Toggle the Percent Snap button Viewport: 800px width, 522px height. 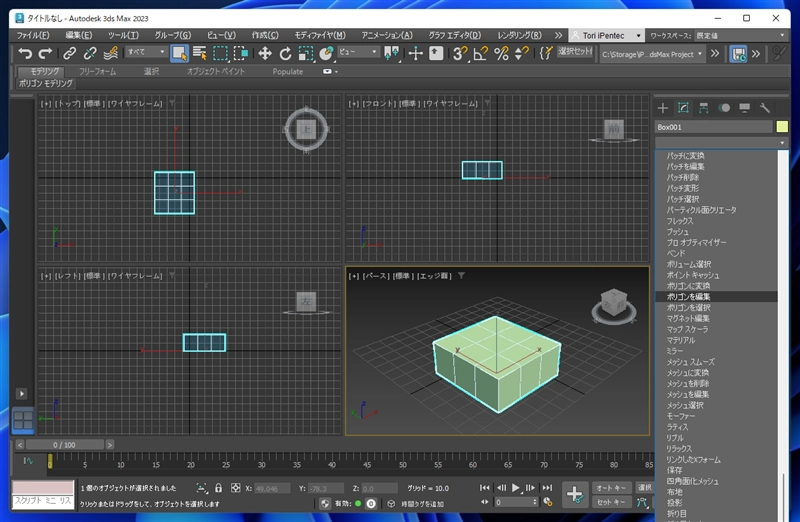(501, 53)
